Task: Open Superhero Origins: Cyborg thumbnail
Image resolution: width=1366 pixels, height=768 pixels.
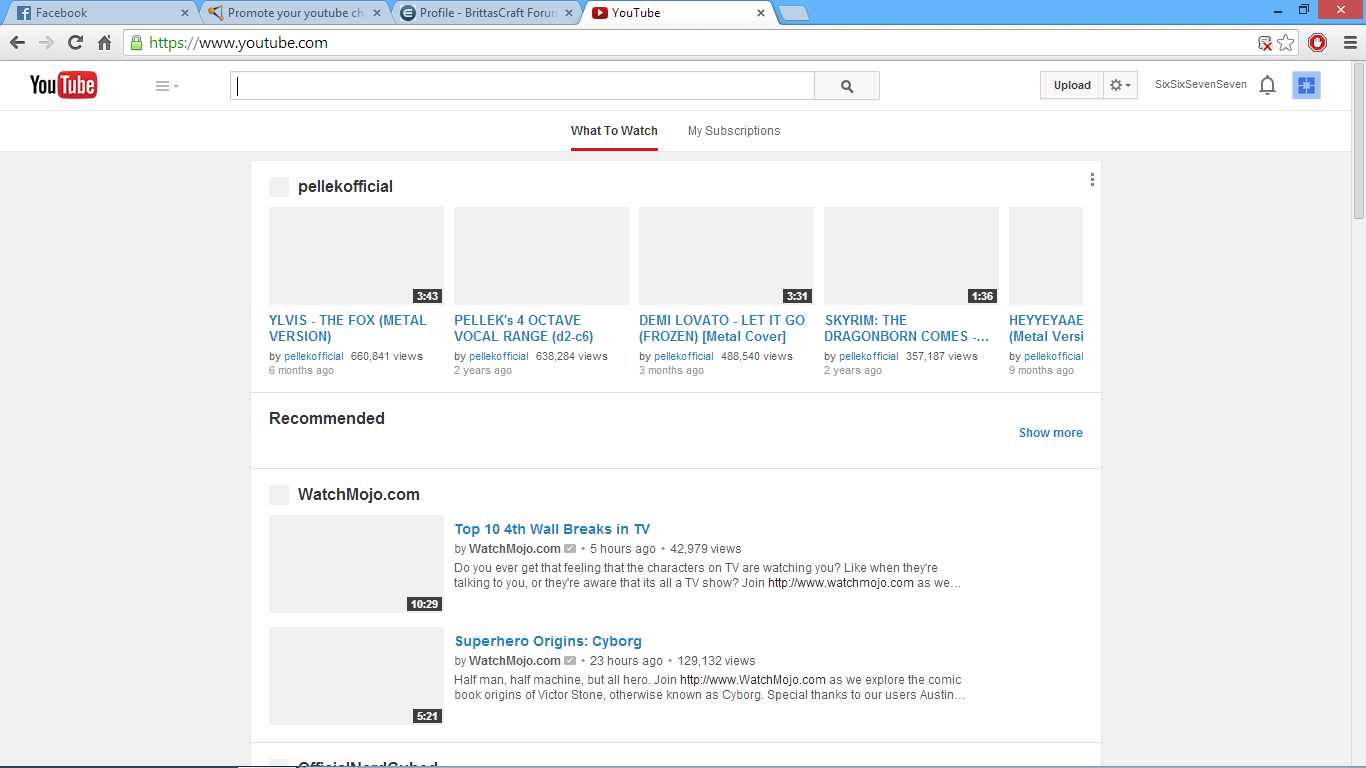Action: pyautogui.click(x=356, y=676)
